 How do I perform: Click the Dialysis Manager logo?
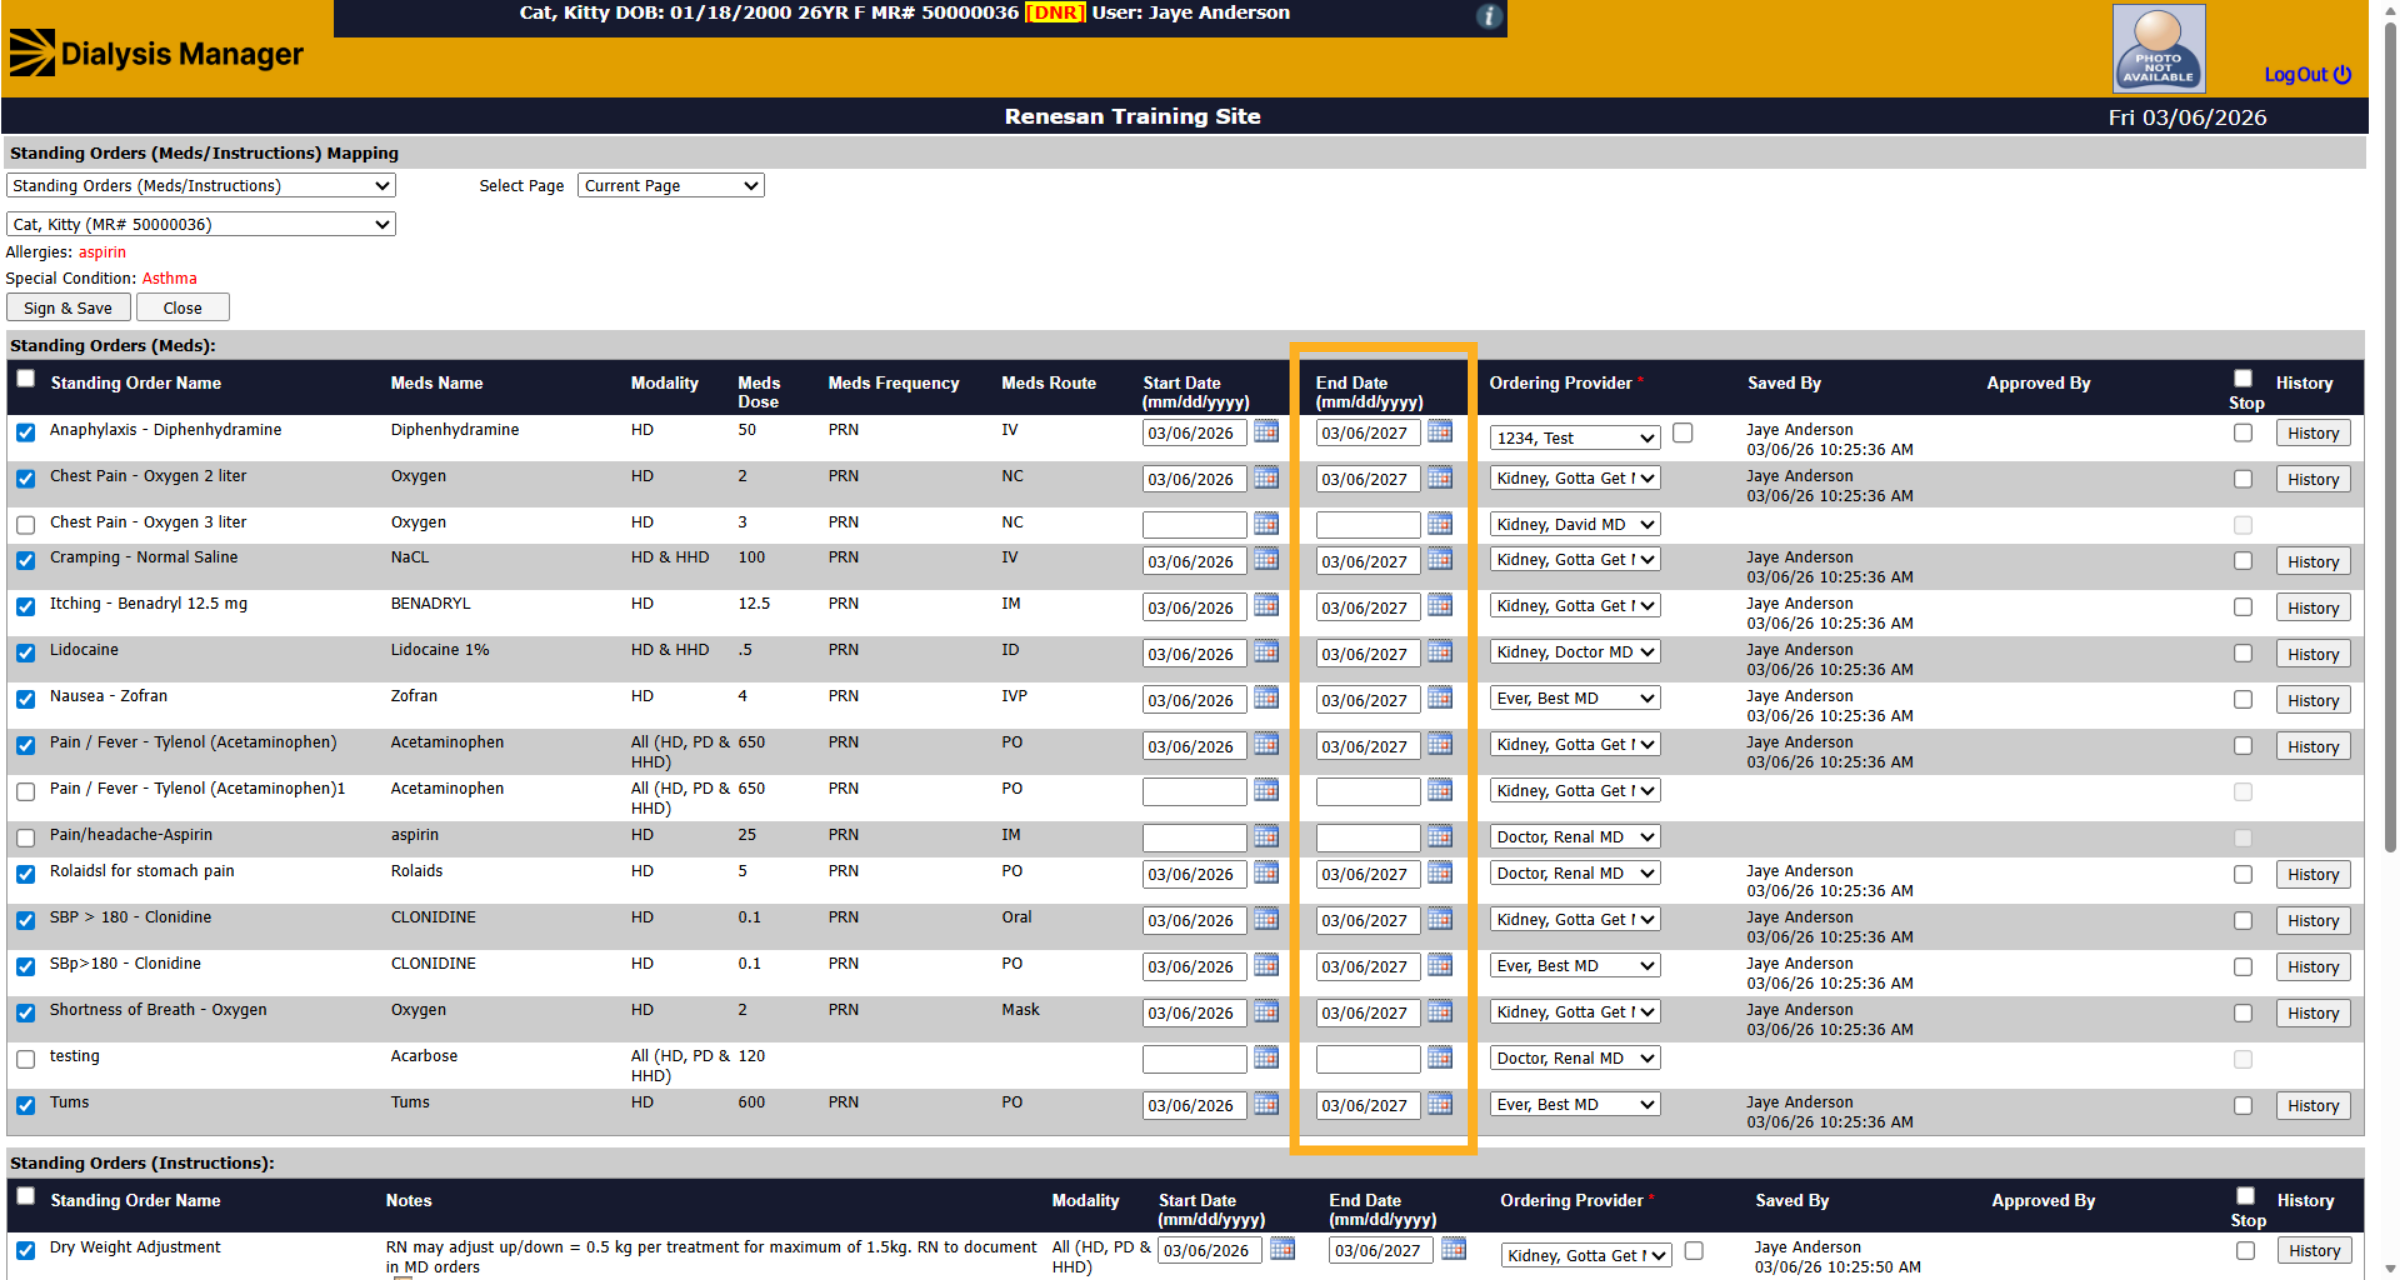click(157, 53)
